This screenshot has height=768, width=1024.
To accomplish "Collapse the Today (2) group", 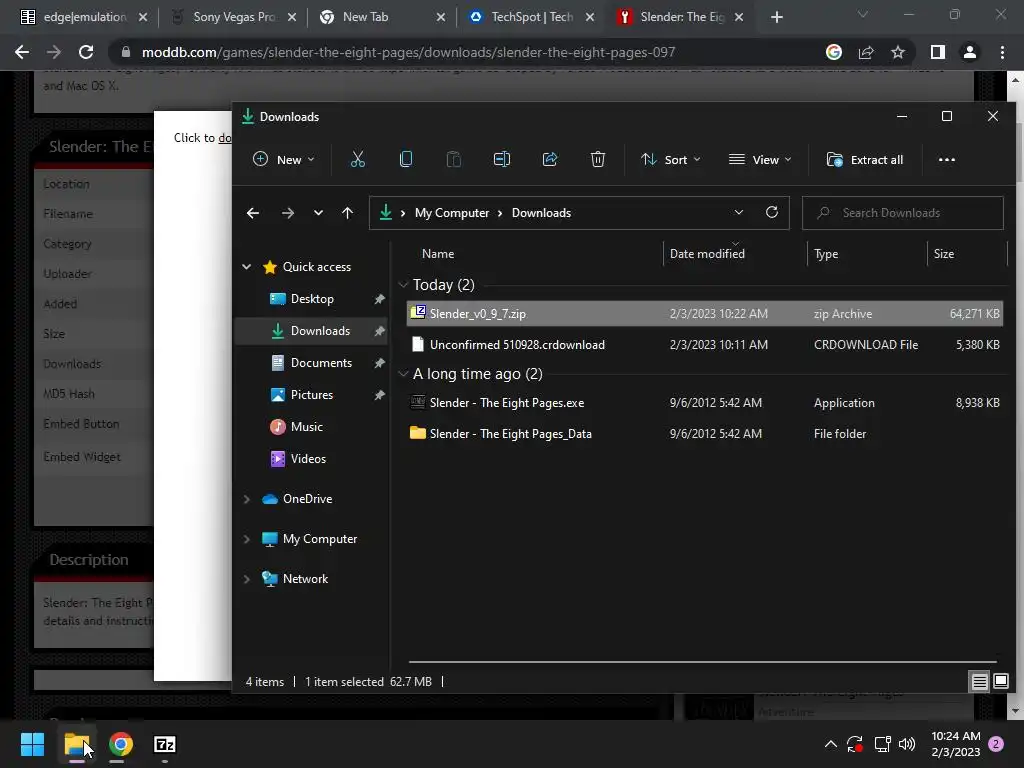I will (404, 284).
